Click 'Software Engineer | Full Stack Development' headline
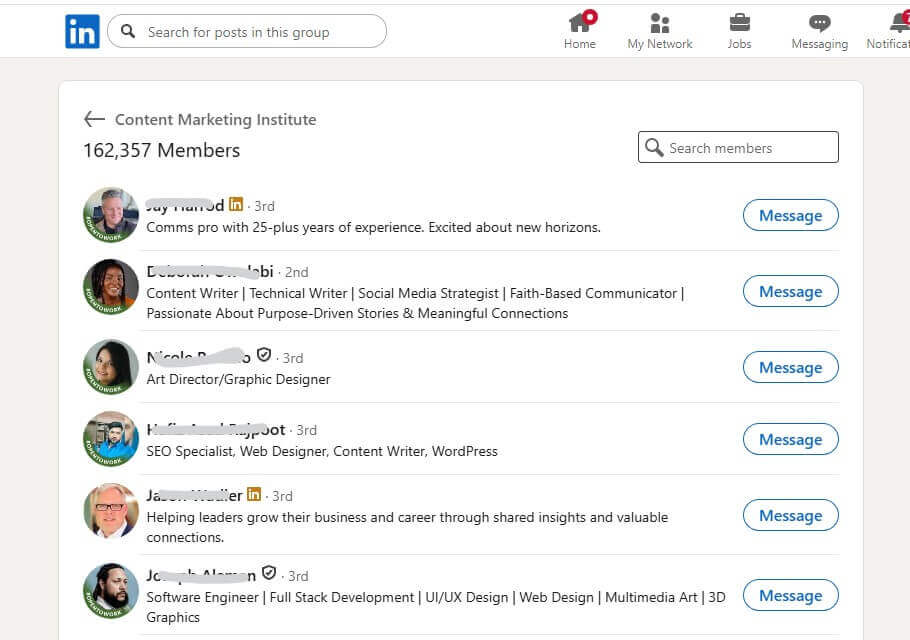Screen dimensions: 910x640 point(436,607)
